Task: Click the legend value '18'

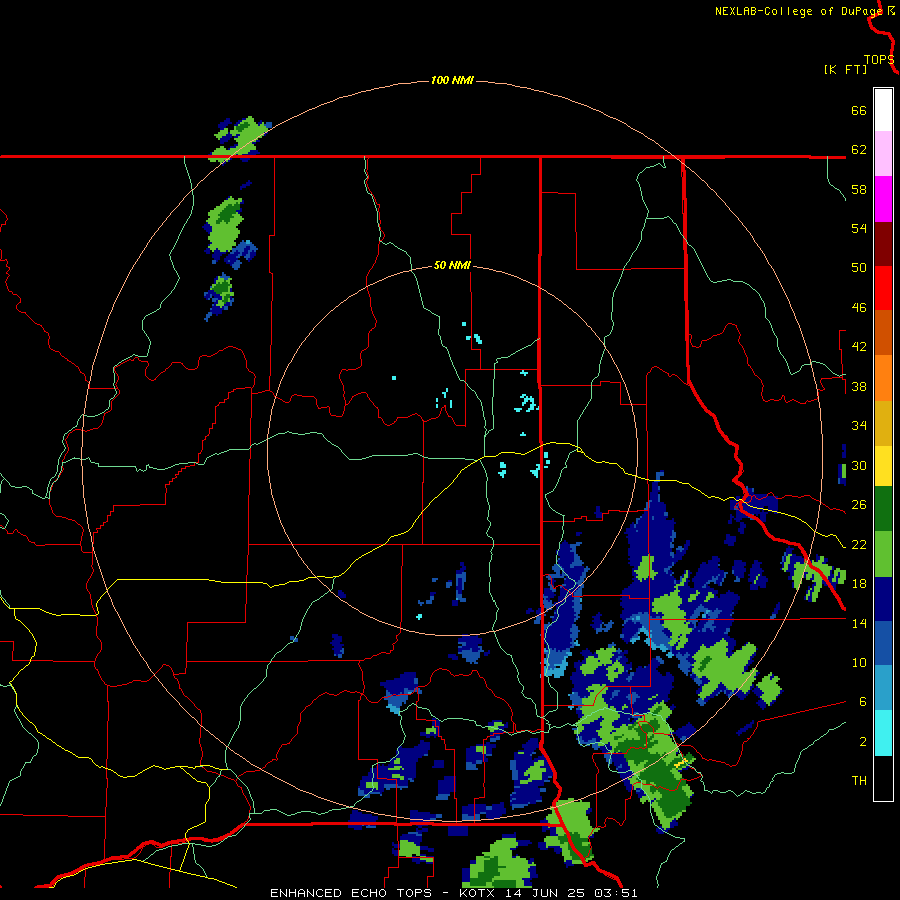Action: [859, 584]
